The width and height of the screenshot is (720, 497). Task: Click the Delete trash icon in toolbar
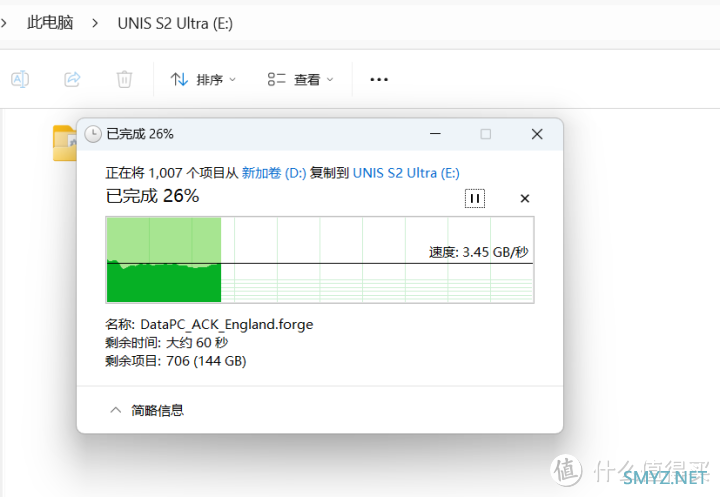click(124, 79)
